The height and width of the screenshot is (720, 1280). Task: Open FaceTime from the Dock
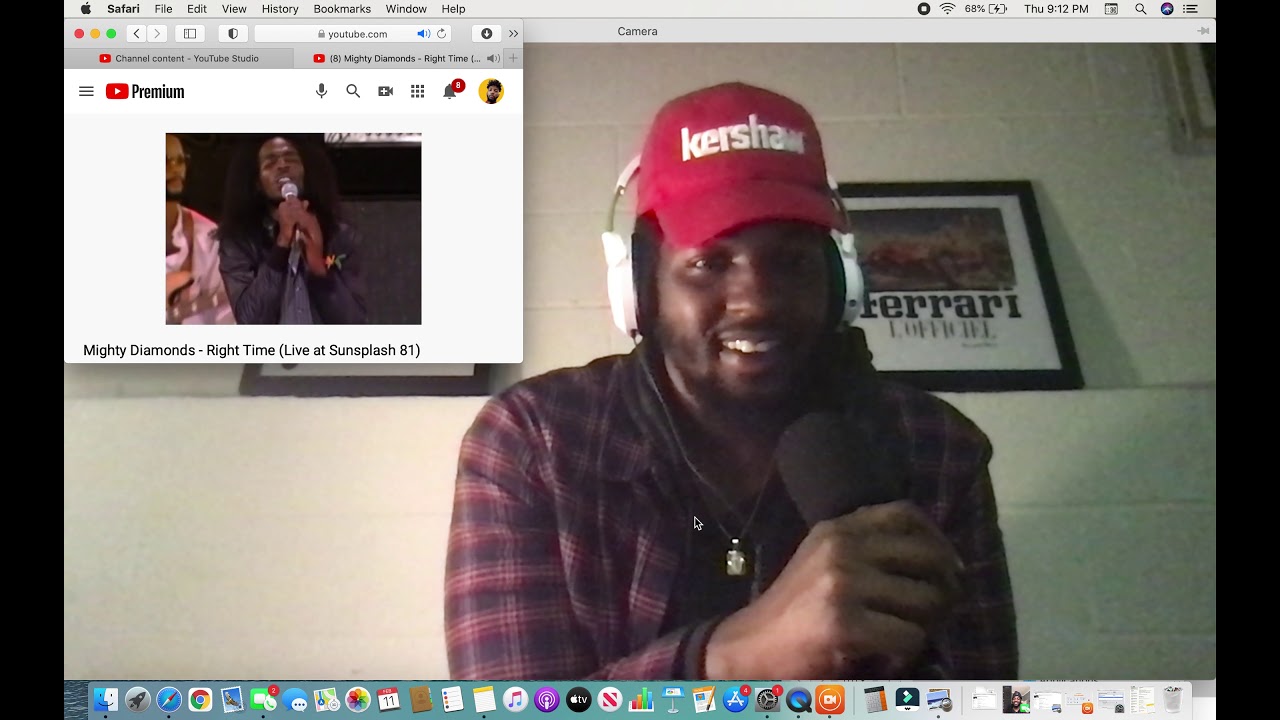pos(263,700)
